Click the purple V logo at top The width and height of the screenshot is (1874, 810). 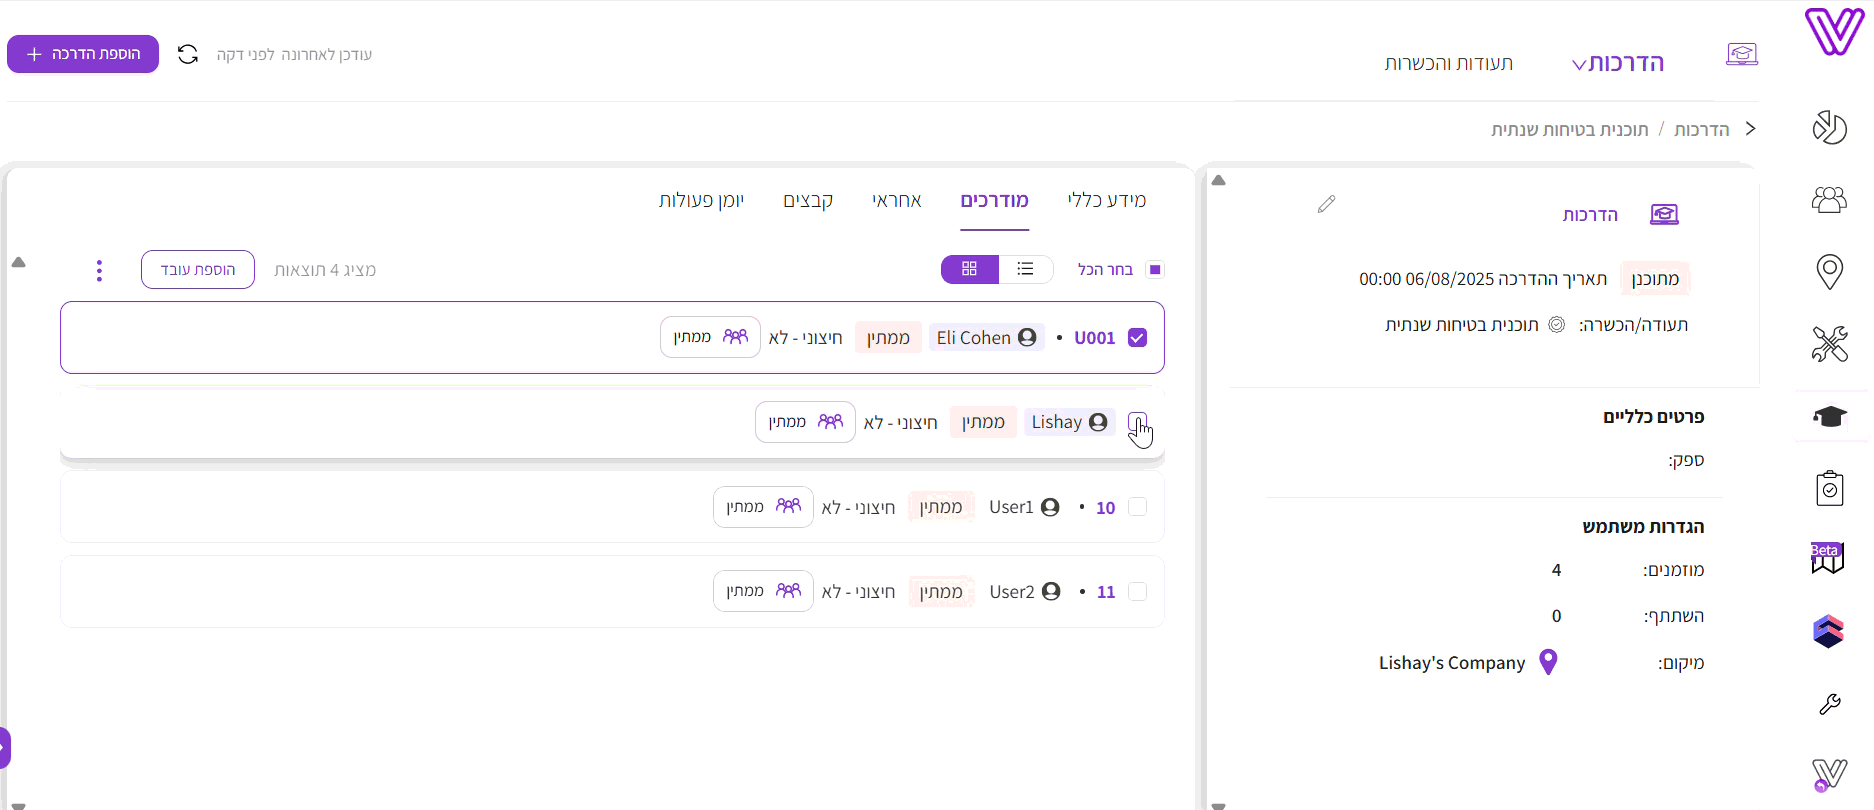click(1834, 31)
